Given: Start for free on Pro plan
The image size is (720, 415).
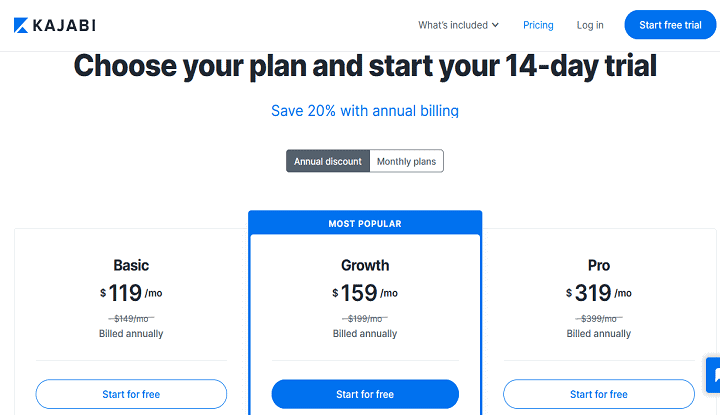Looking at the screenshot, I should pos(599,394).
